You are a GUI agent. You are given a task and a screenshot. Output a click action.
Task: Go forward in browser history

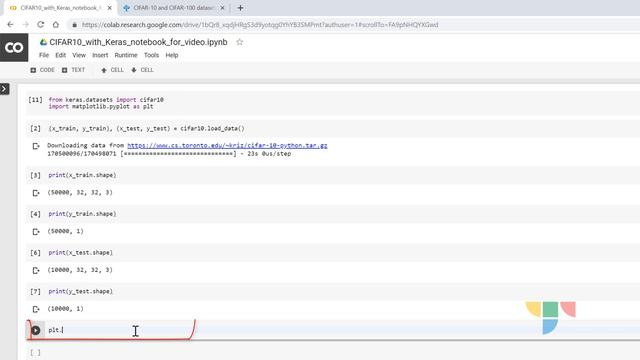(x=25, y=24)
